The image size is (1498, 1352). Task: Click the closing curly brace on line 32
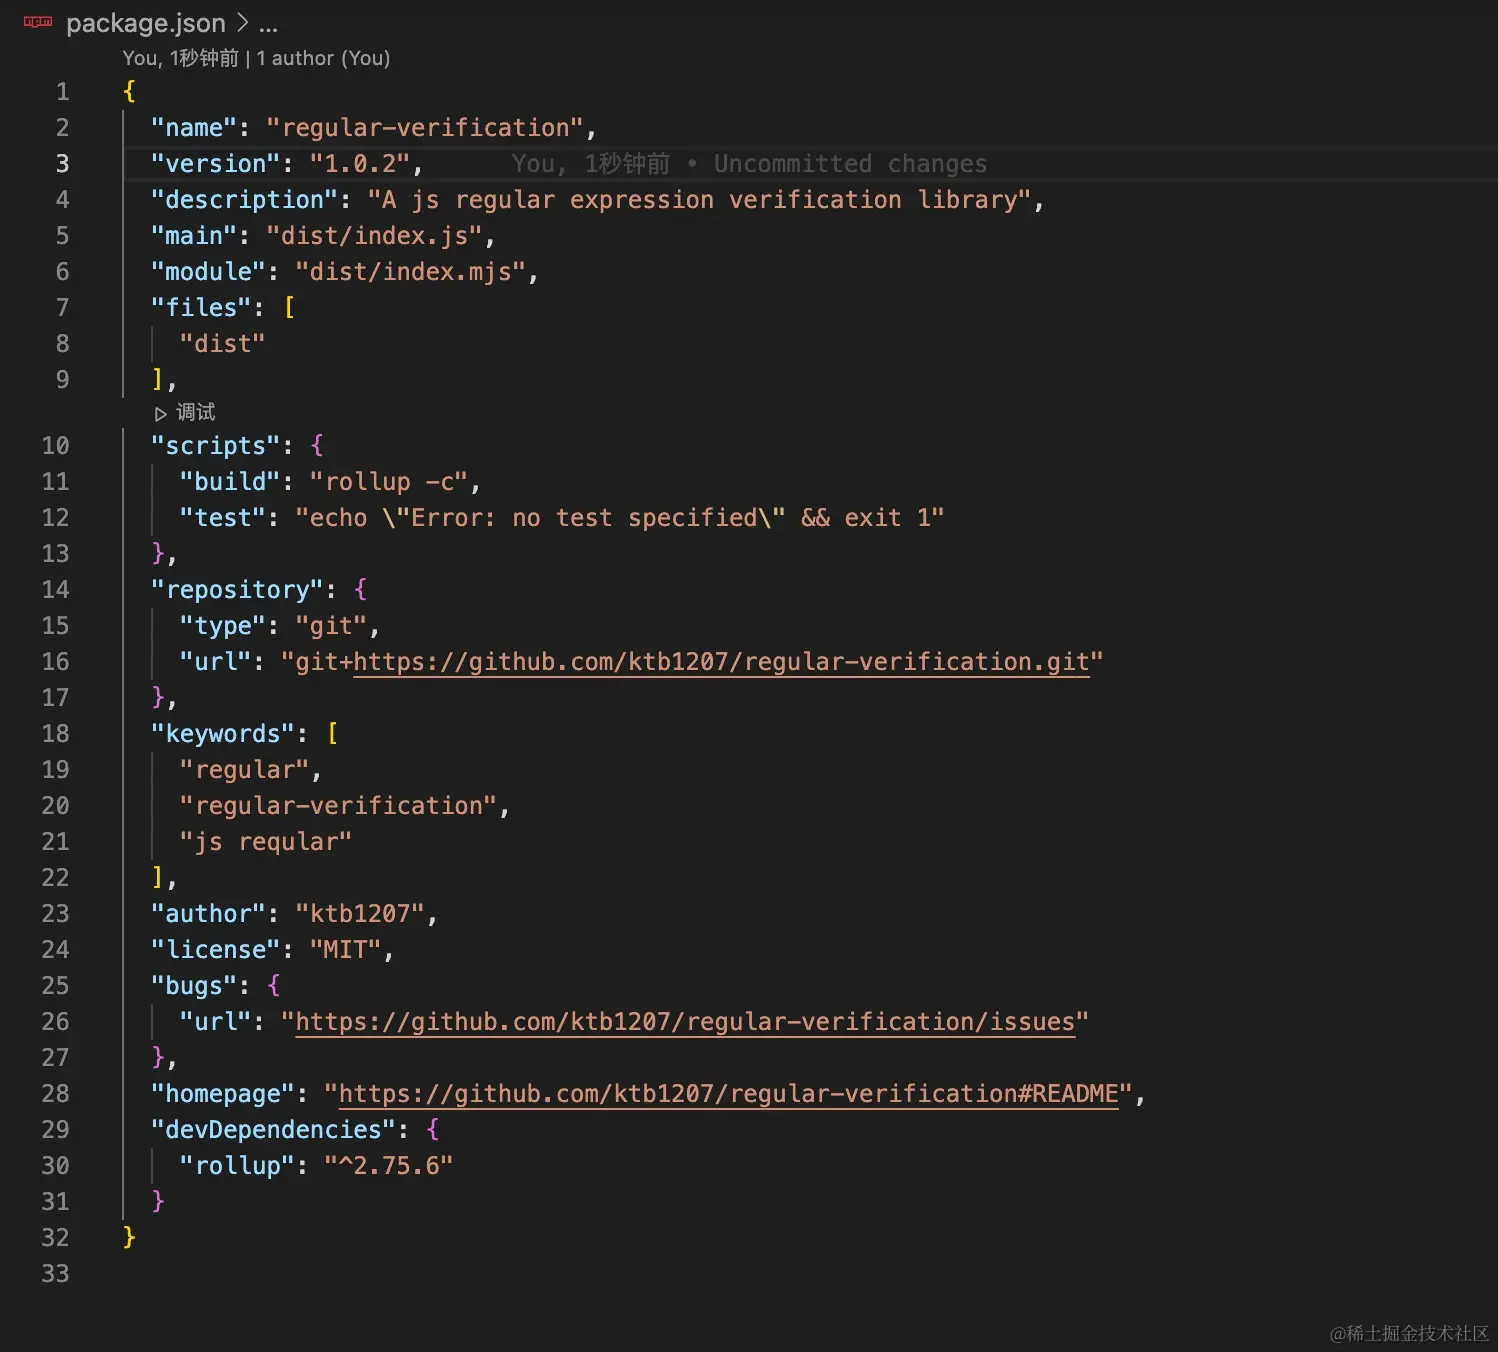(129, 1238)
